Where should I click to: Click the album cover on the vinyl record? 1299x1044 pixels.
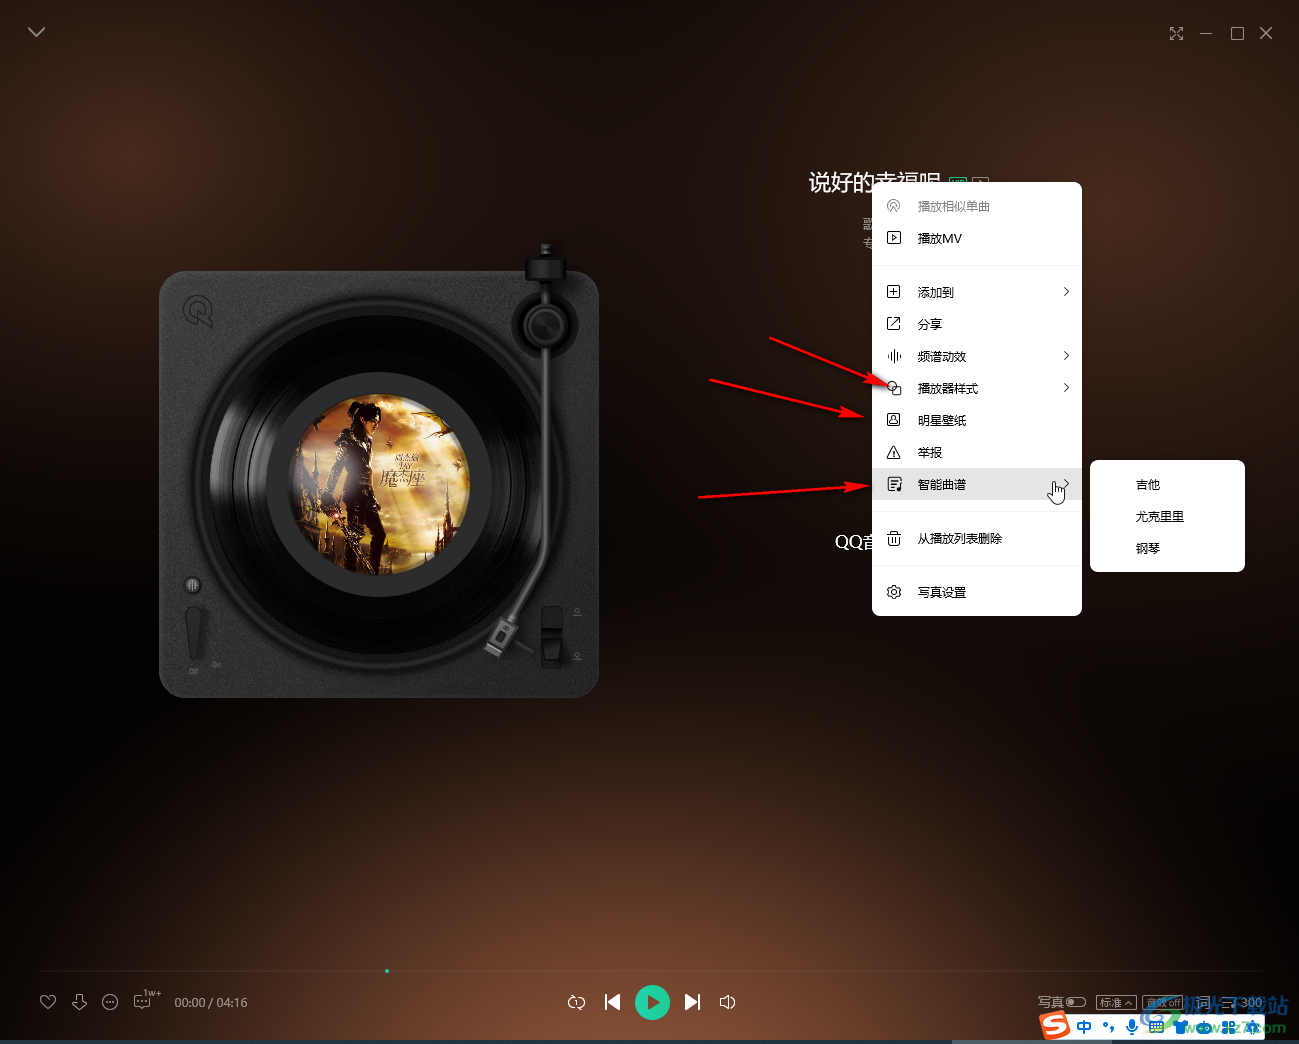click(x=379, y=484)
